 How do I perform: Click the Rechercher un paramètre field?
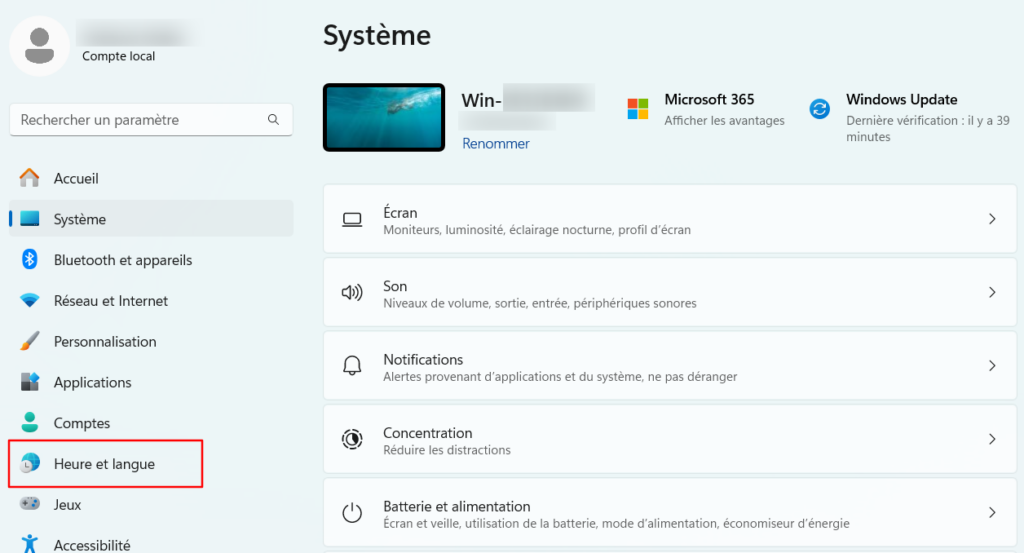[140, 120]
